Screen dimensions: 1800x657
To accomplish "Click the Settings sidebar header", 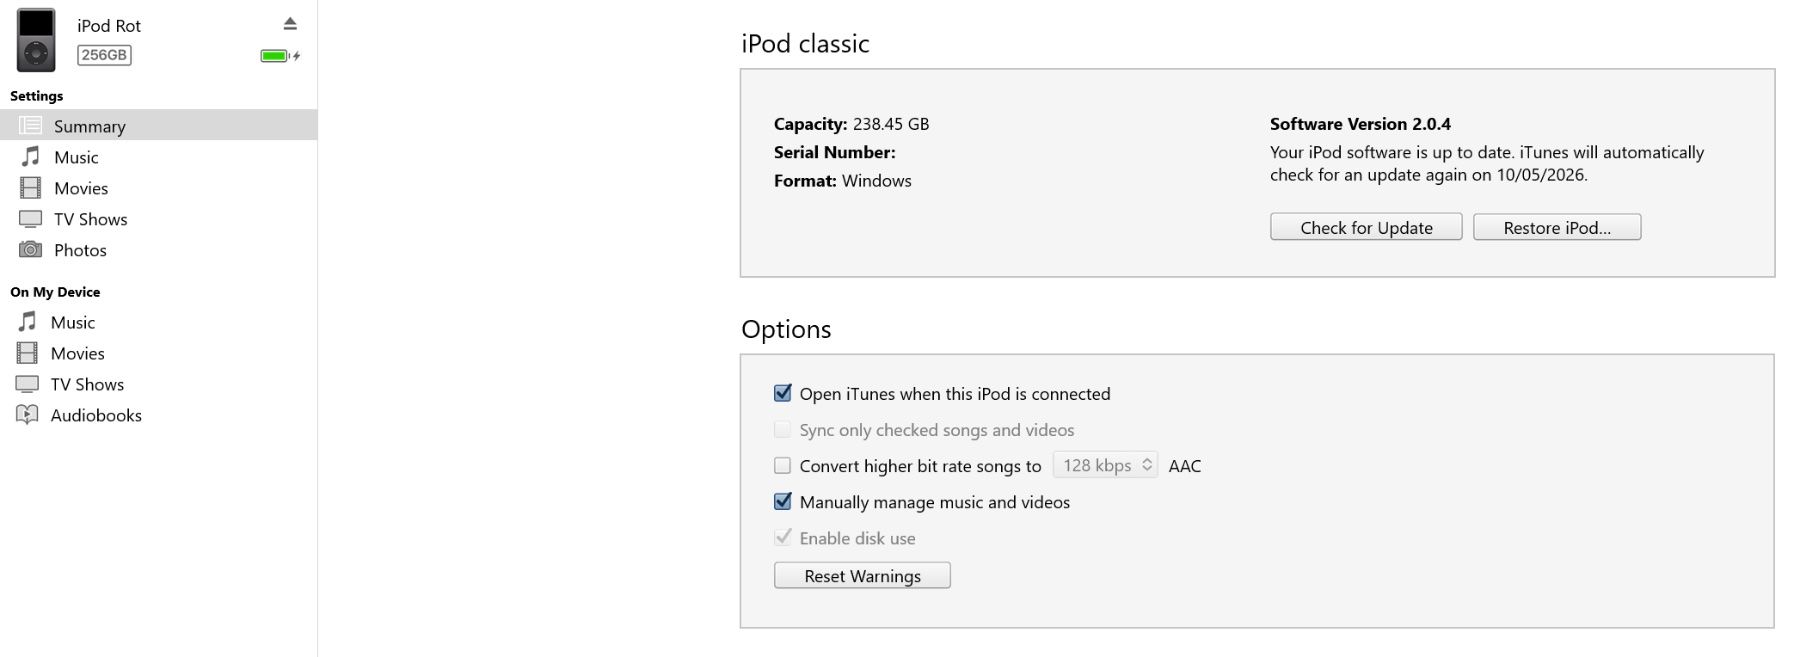I will 36,95.
